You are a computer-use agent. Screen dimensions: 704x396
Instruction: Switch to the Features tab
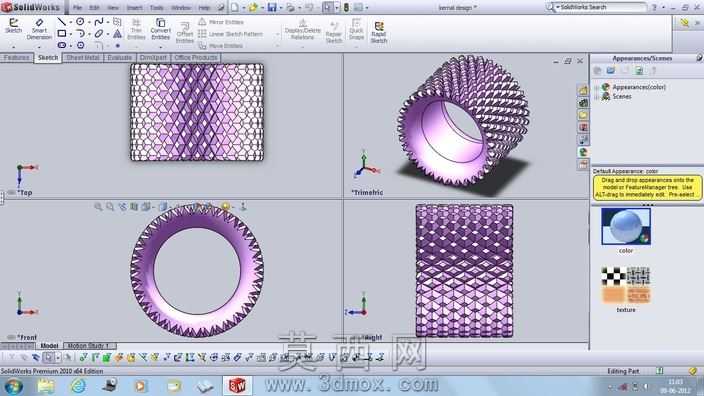coord(17,57)
